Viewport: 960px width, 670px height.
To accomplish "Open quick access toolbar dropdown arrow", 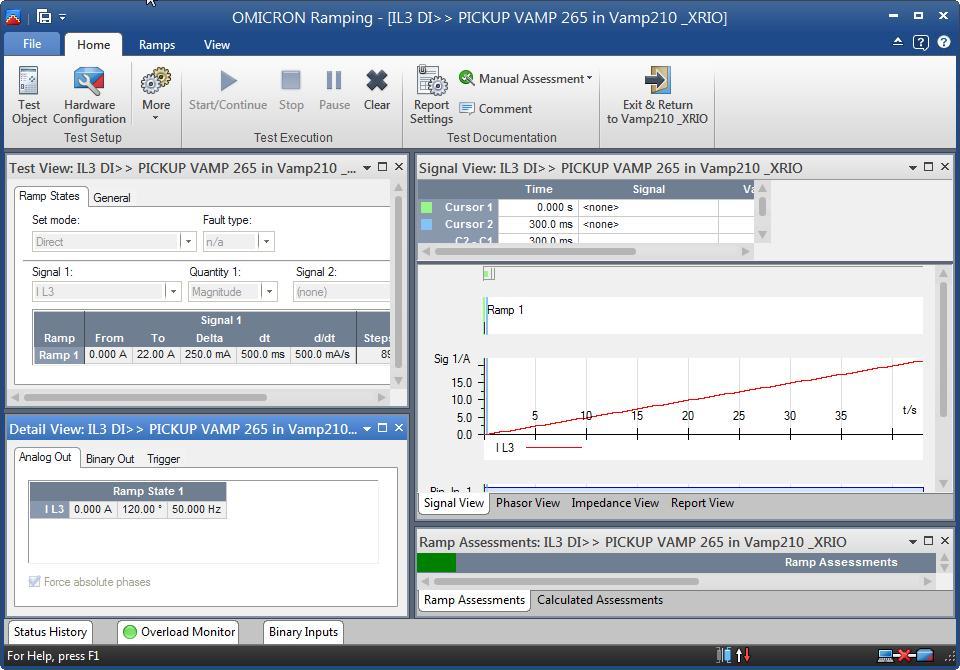I will pos(62,17).
